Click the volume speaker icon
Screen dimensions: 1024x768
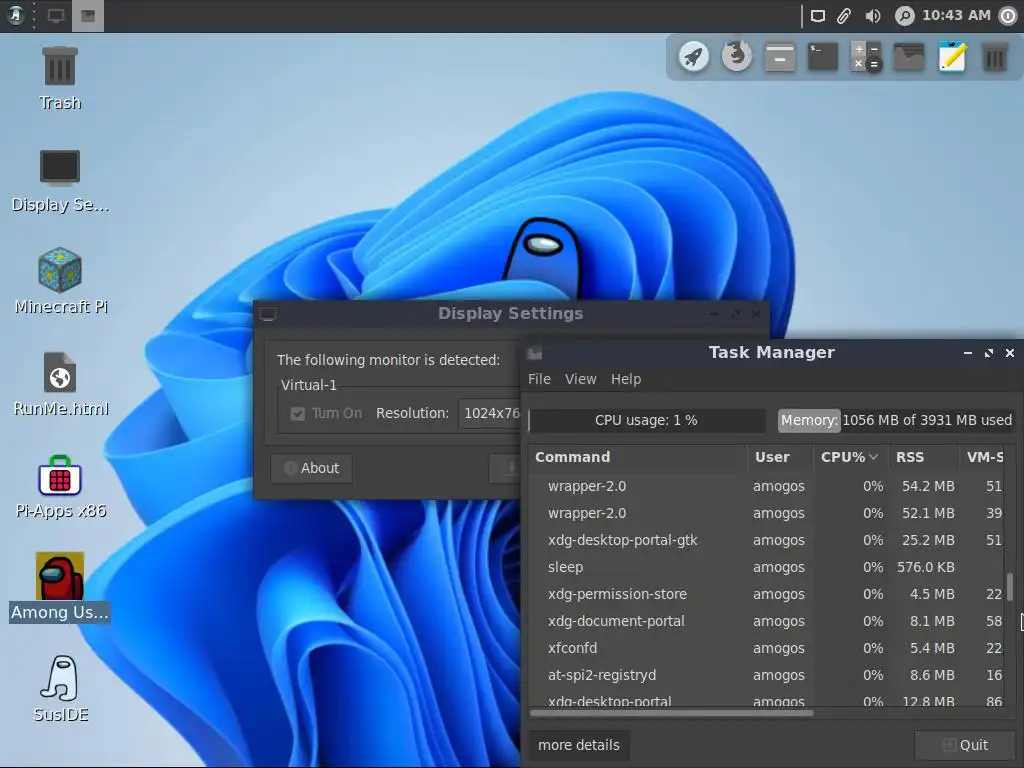(872, 16)
